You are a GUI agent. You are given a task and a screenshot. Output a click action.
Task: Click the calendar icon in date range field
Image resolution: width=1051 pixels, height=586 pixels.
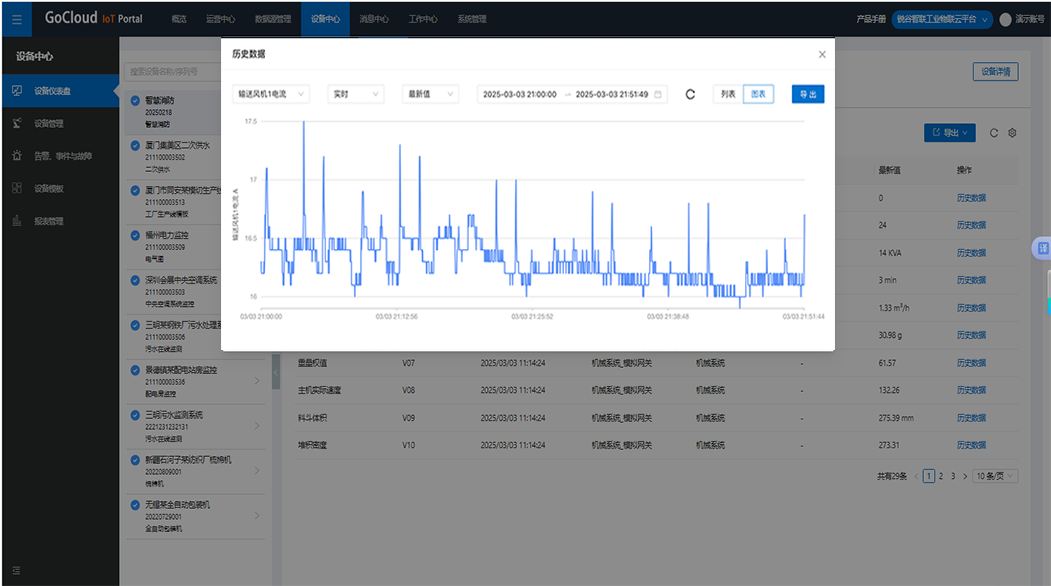[658, 94]
